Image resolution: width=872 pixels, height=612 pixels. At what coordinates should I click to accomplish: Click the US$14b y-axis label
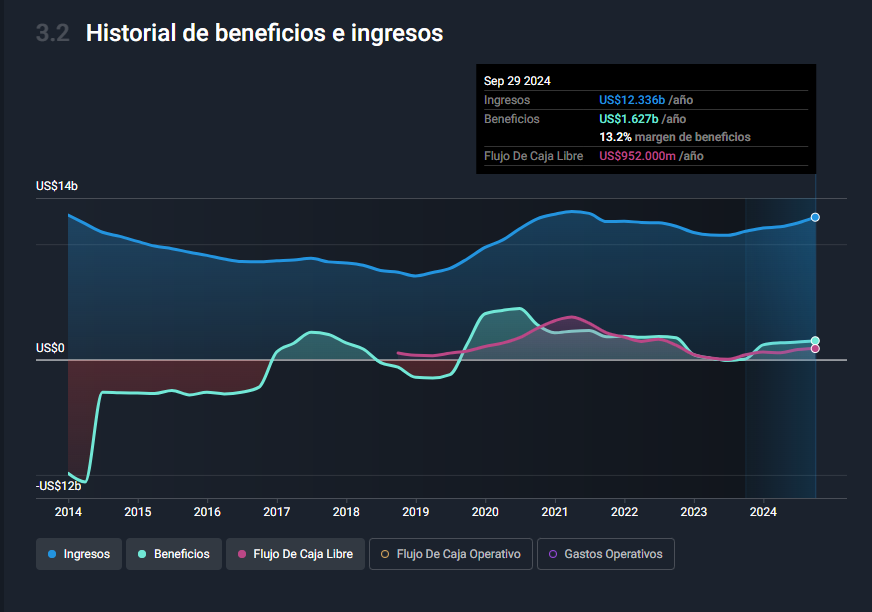(x=57, y=186)
